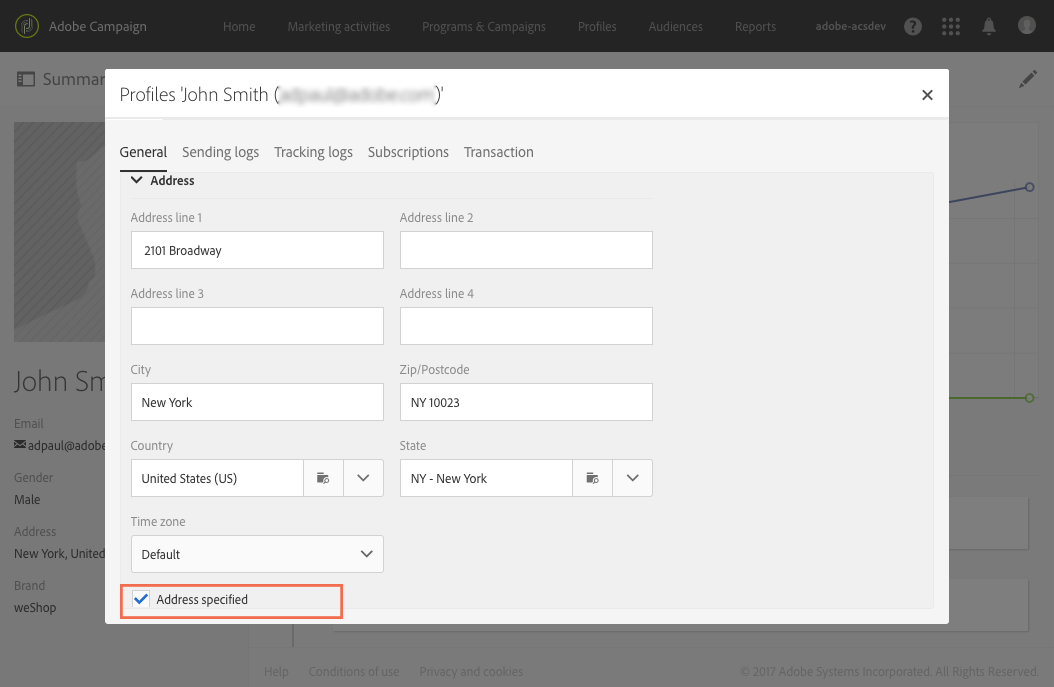Click the pencil edit icon

click(x=1028, y=79)
